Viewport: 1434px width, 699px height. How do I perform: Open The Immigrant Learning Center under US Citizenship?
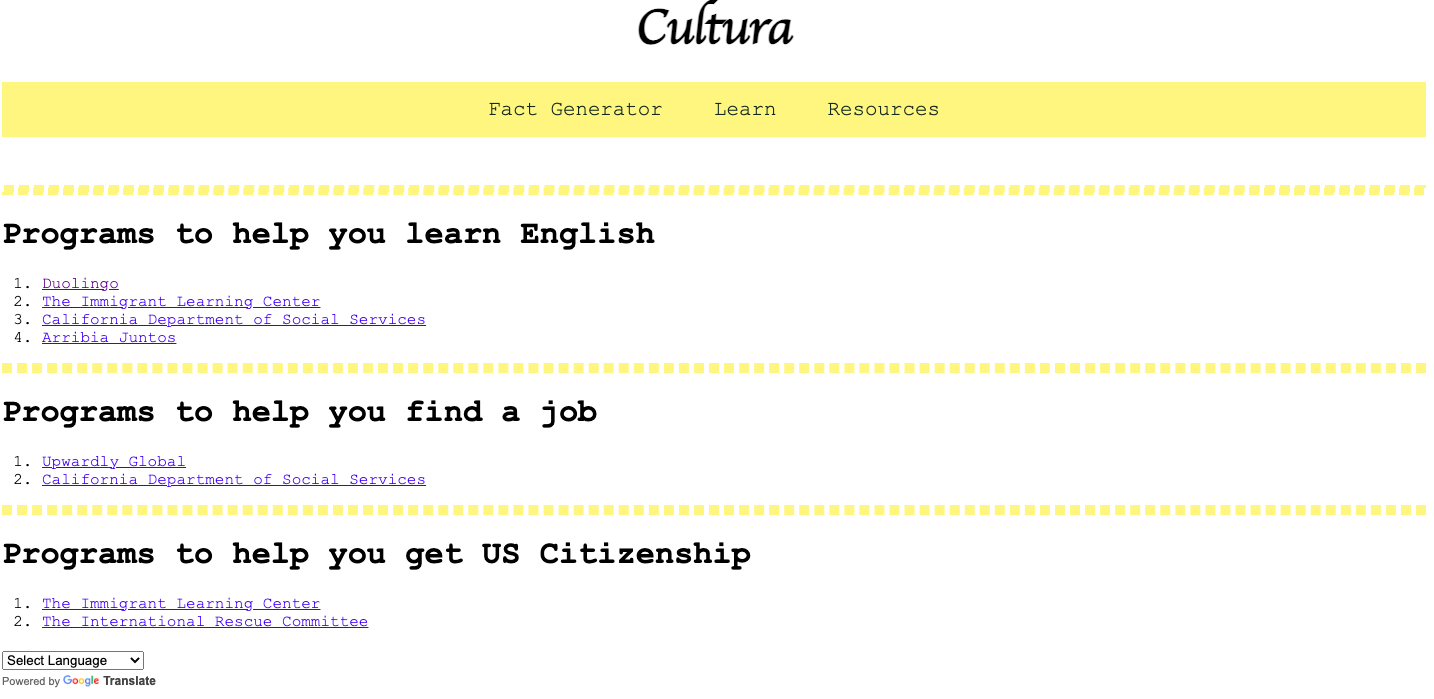(x=181, y=604)
